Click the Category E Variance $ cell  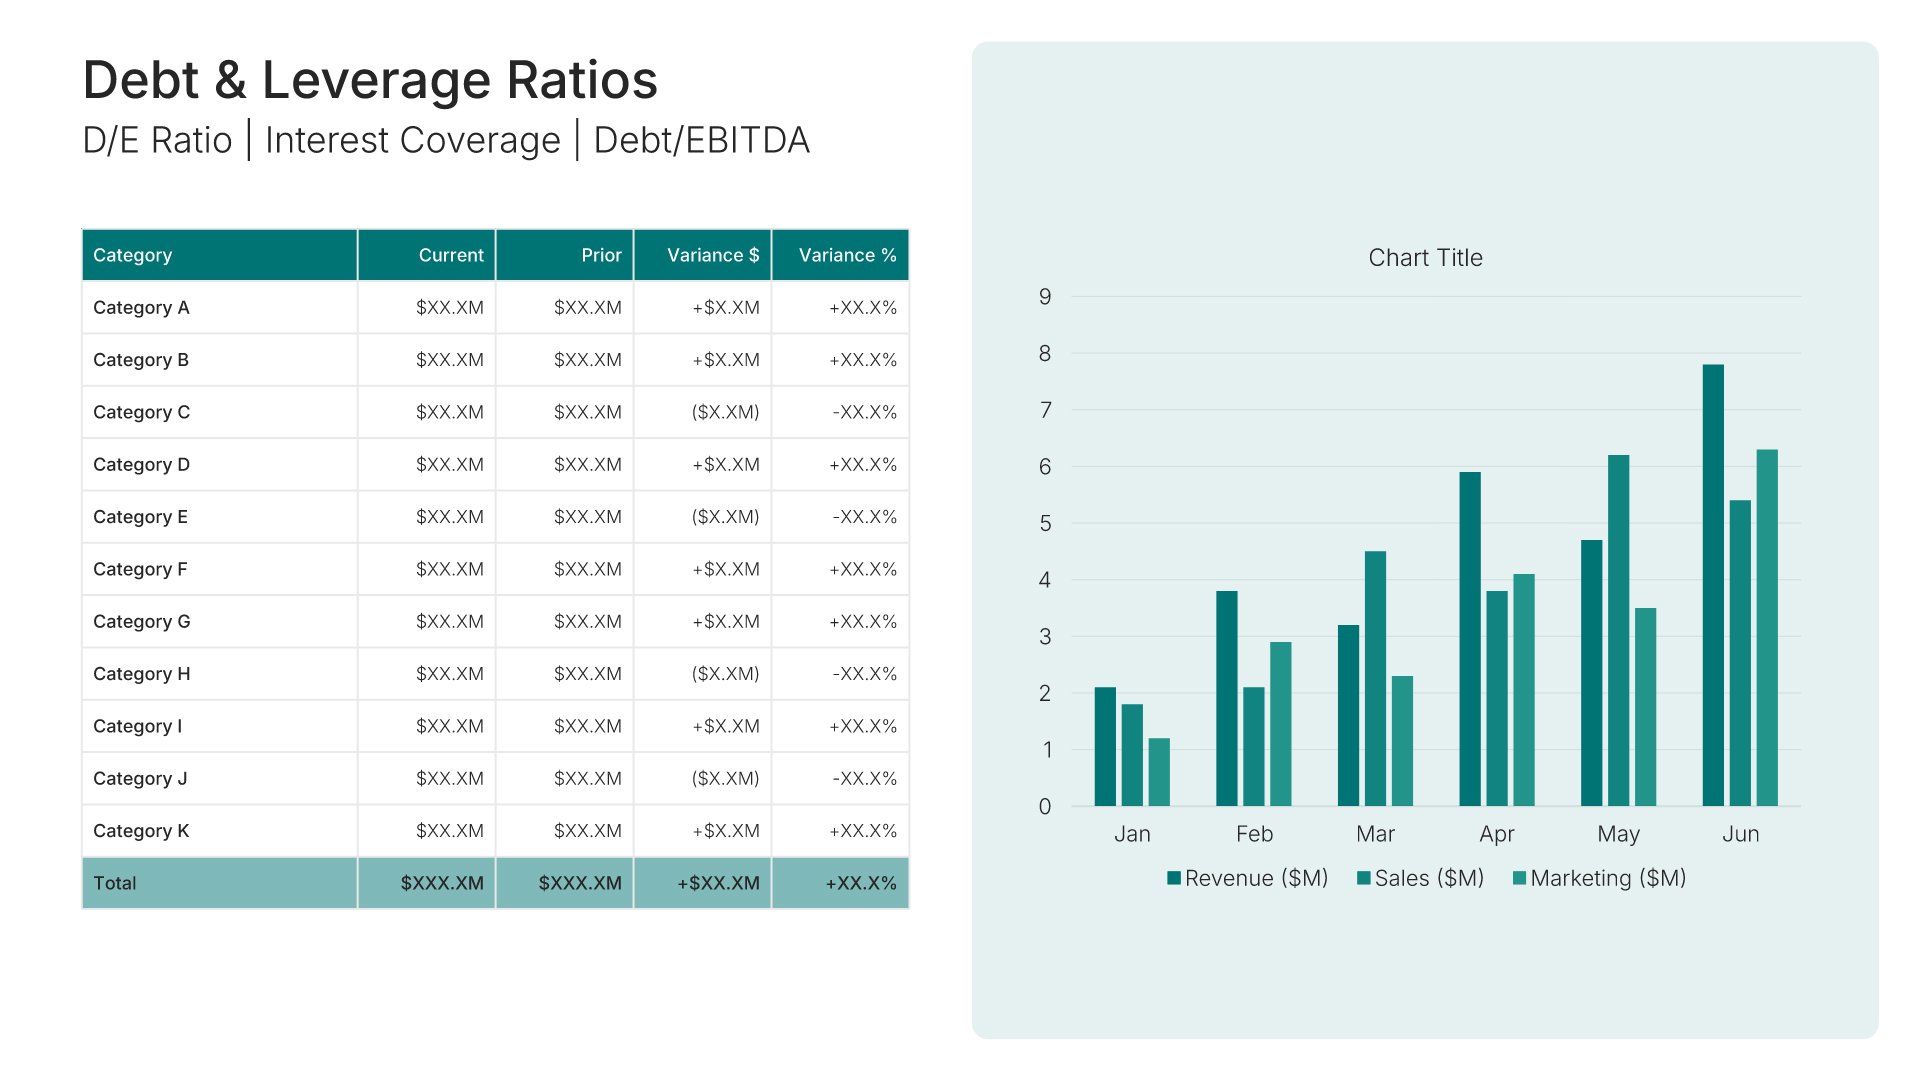(x=725, y=517)
